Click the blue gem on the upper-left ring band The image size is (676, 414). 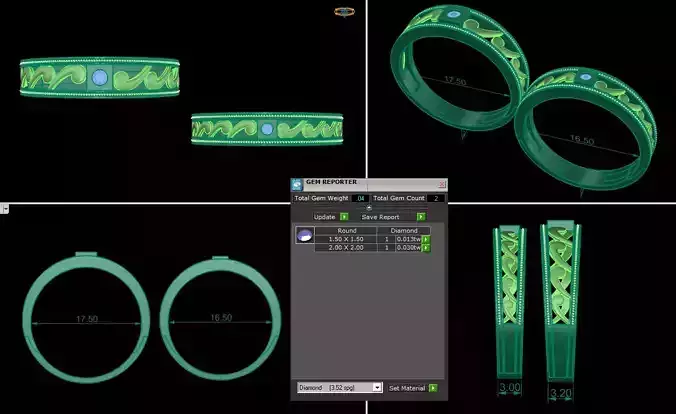100,78
